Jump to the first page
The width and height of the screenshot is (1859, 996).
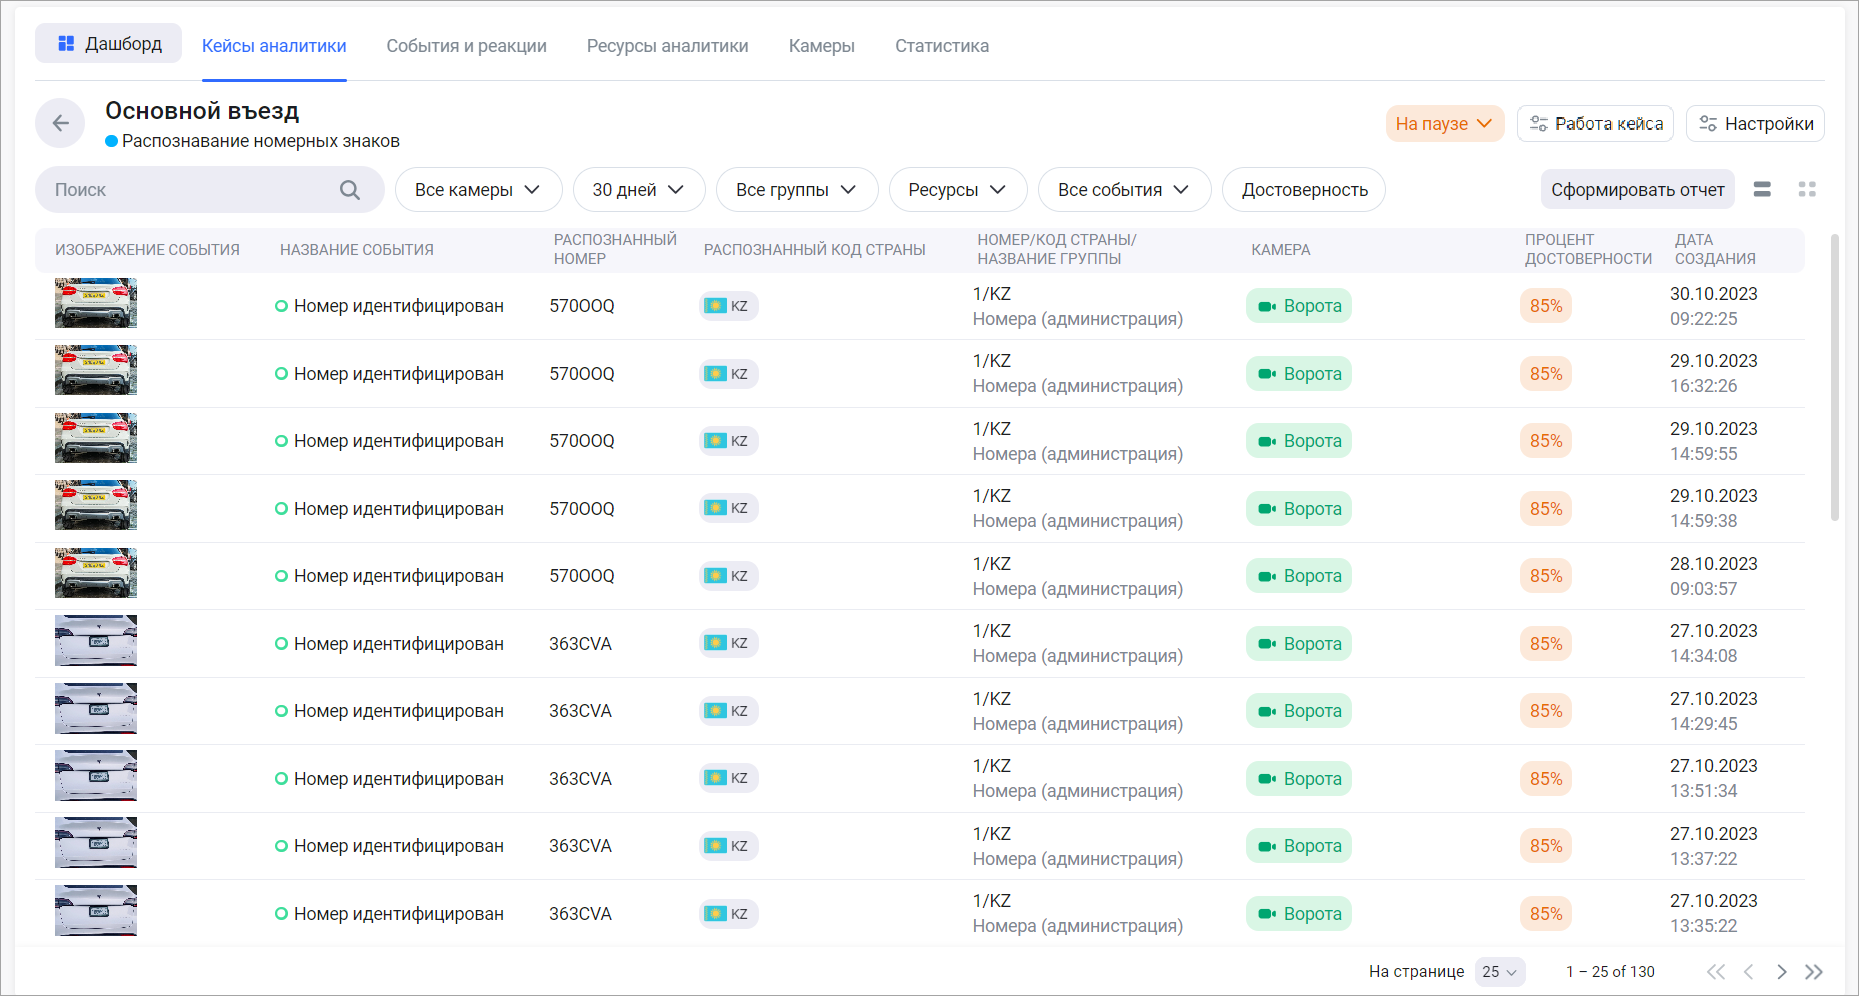1716,972
